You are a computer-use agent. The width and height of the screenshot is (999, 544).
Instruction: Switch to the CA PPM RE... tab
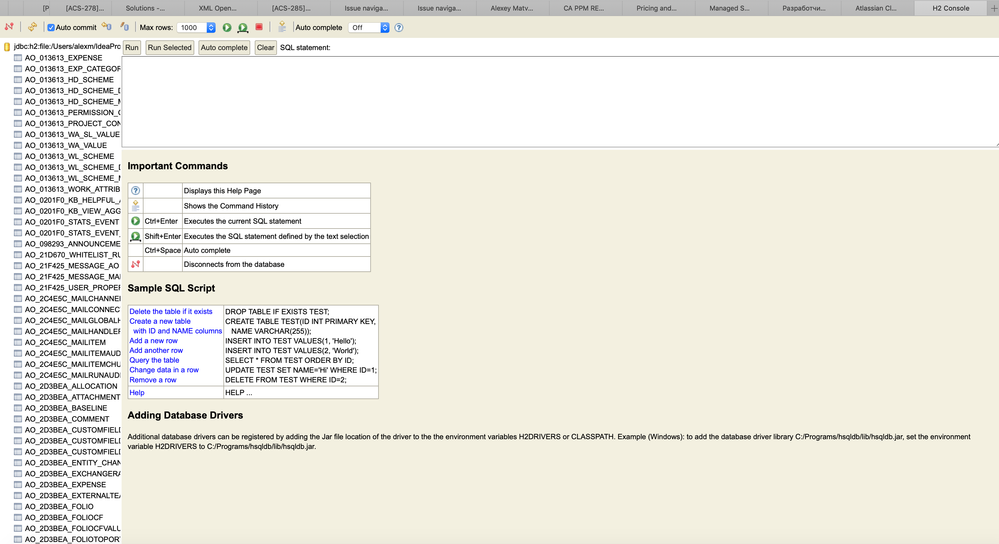pos(584,8)
